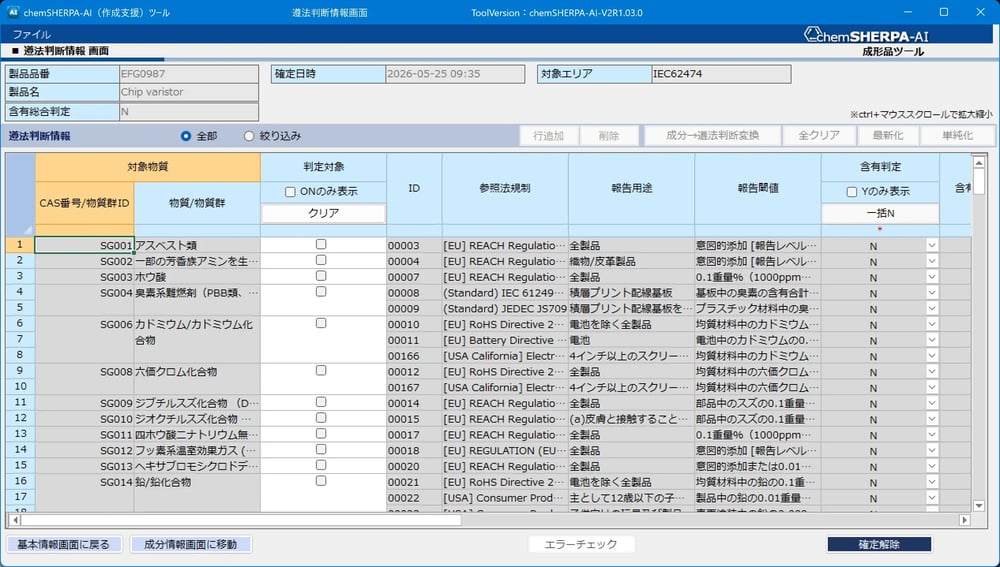Click the ホウ酸 substance cell

(197, 277)
